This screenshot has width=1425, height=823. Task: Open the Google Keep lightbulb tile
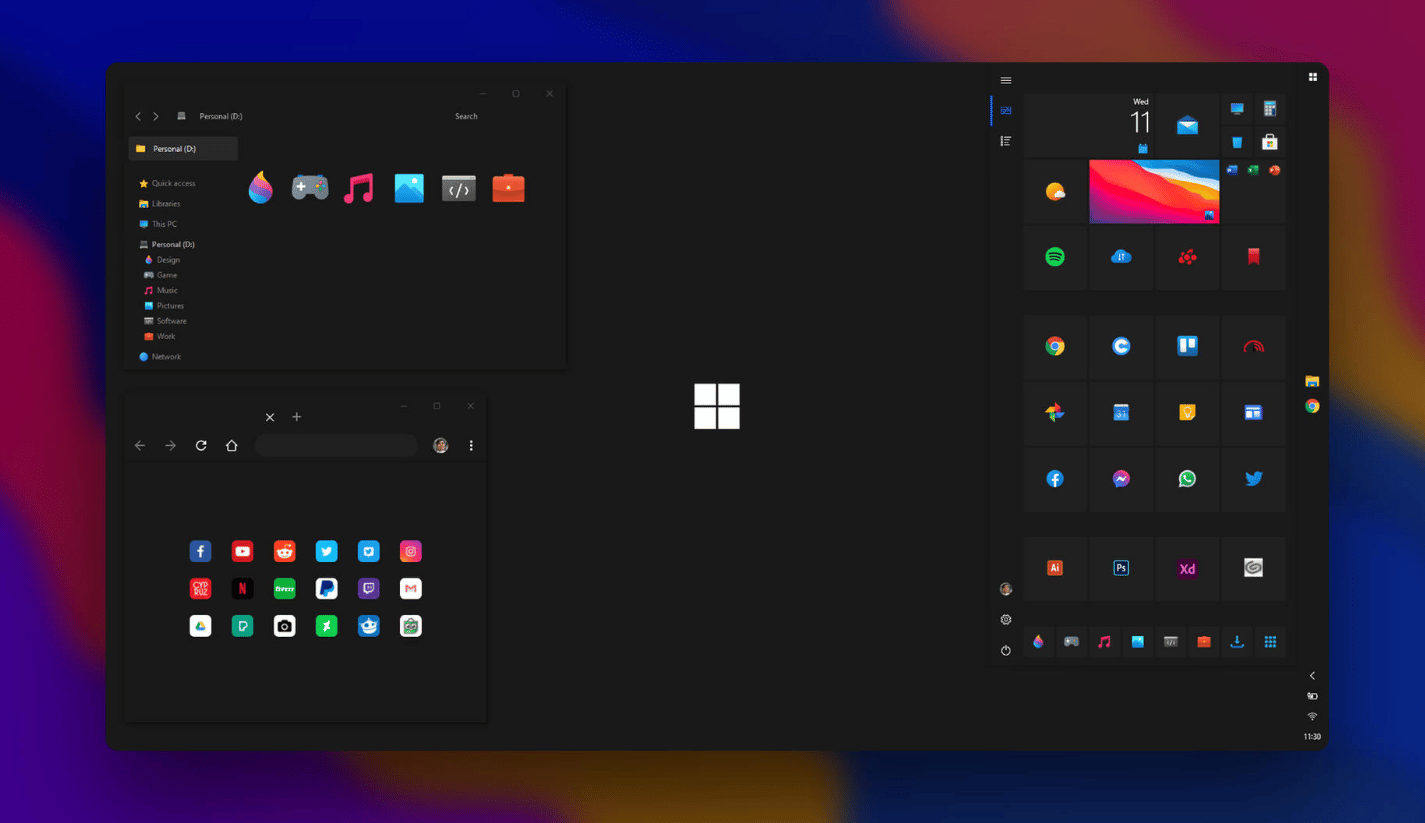pyautogui.click(x=1187, y=412)
